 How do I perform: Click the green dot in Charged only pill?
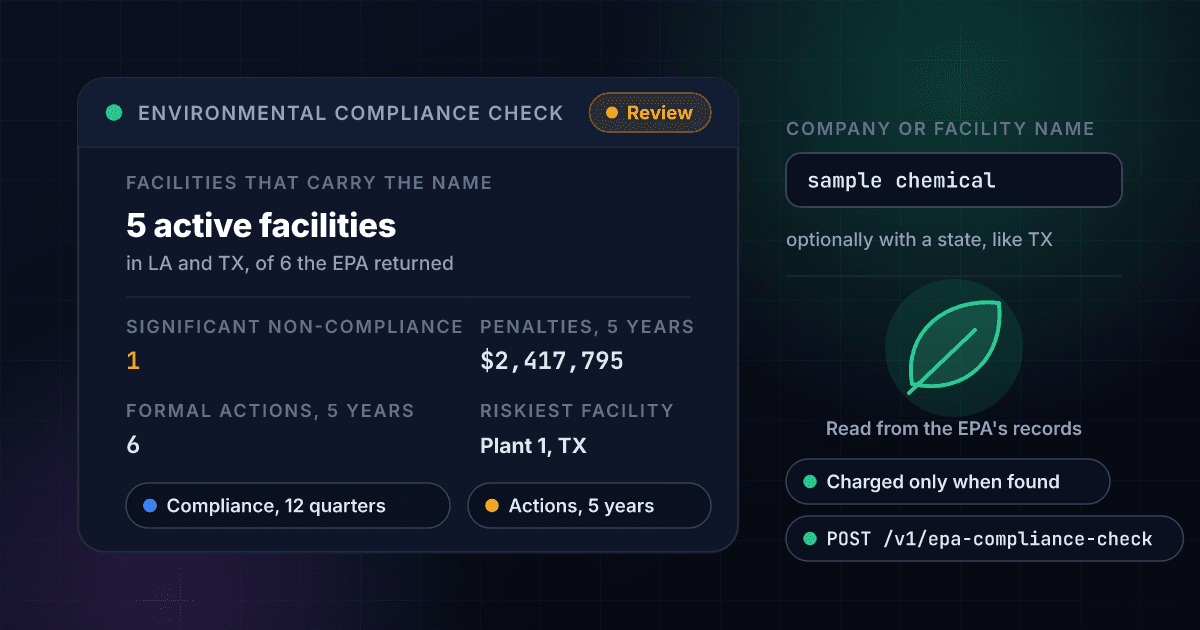pyautogui.click(x=810, y=482)
